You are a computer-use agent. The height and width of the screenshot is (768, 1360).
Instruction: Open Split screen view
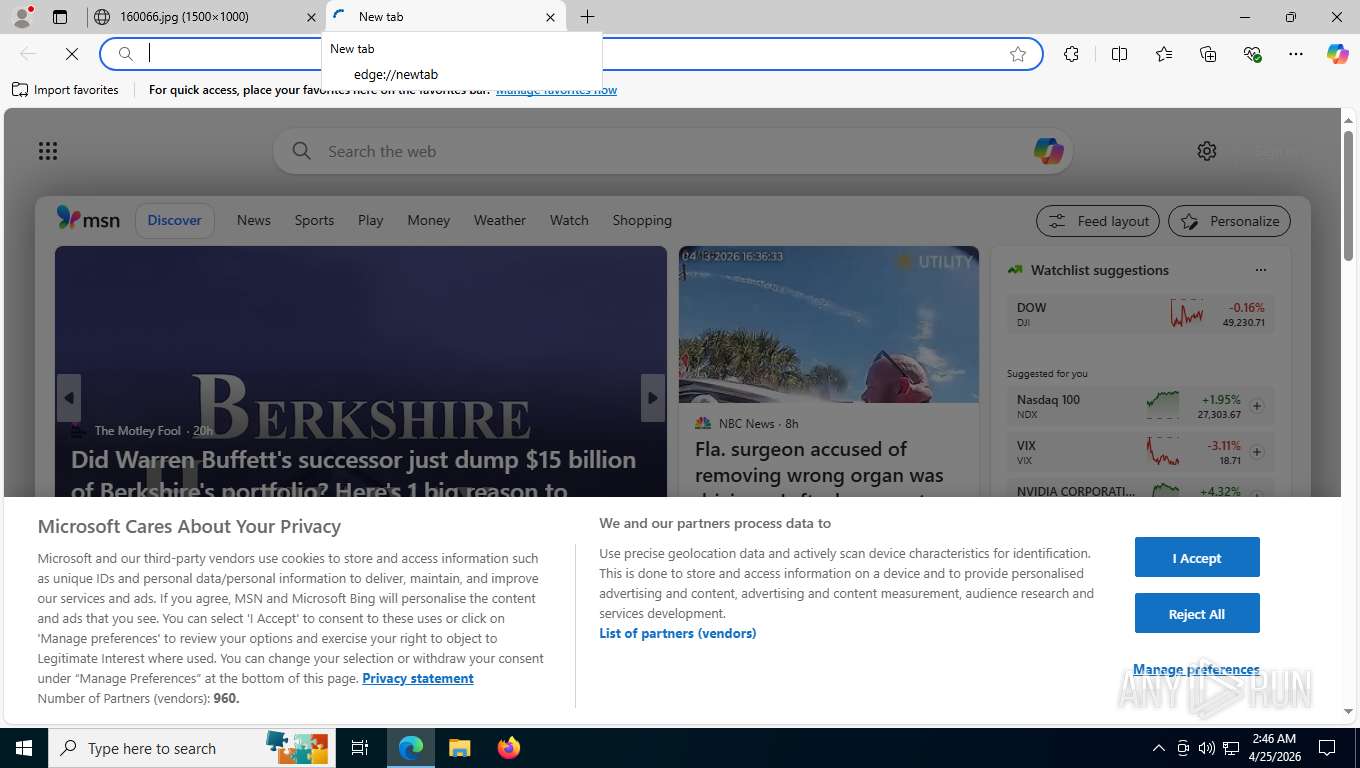tap(1119, 54)
